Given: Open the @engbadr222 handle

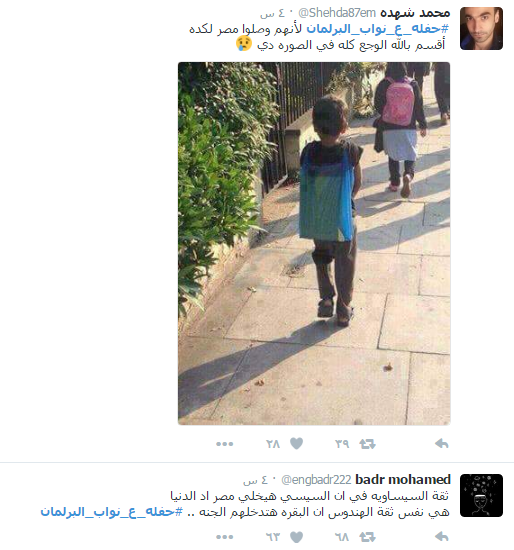Looking at the screenshot, I should point(316,480).
